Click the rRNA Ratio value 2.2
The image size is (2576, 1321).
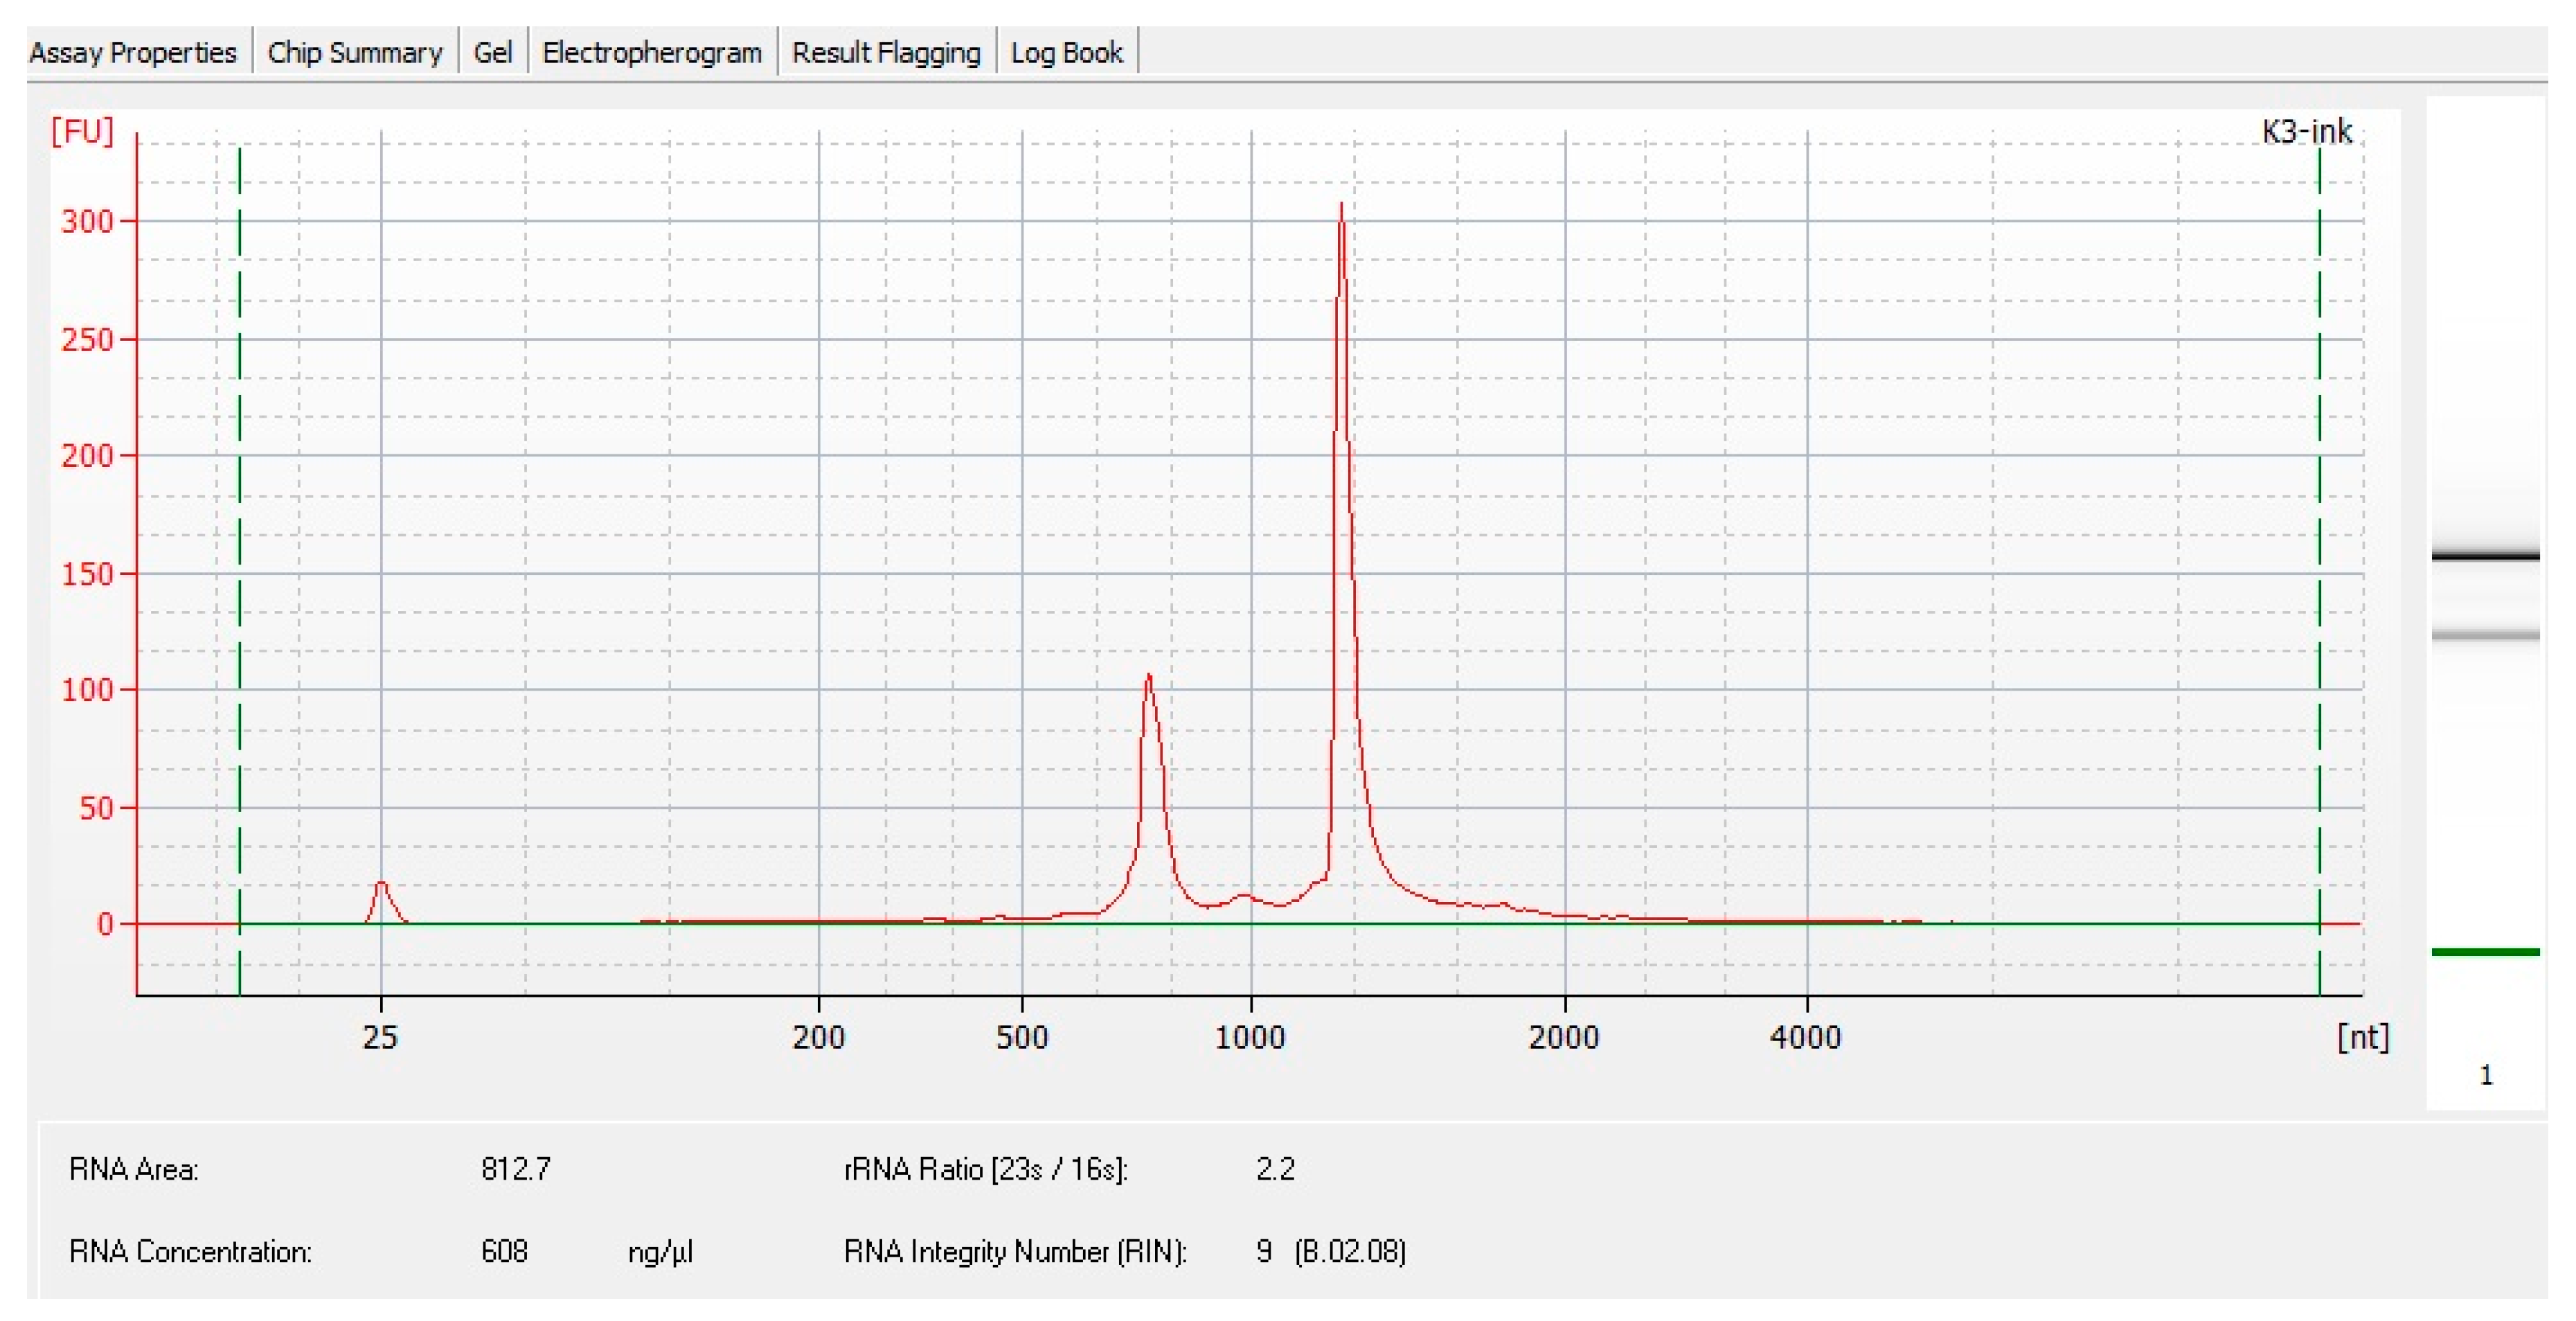[x=1275, y=1168]
